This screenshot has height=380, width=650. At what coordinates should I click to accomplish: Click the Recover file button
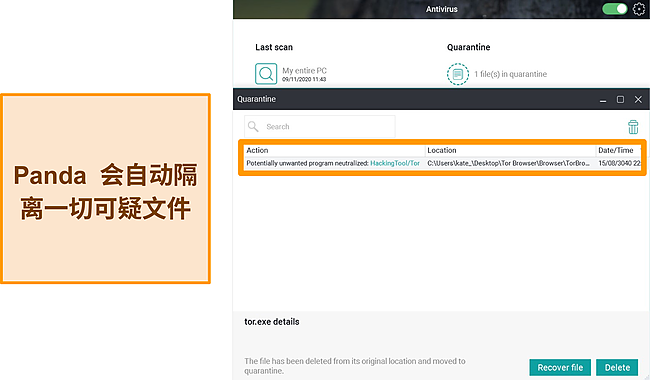point(560,368)
